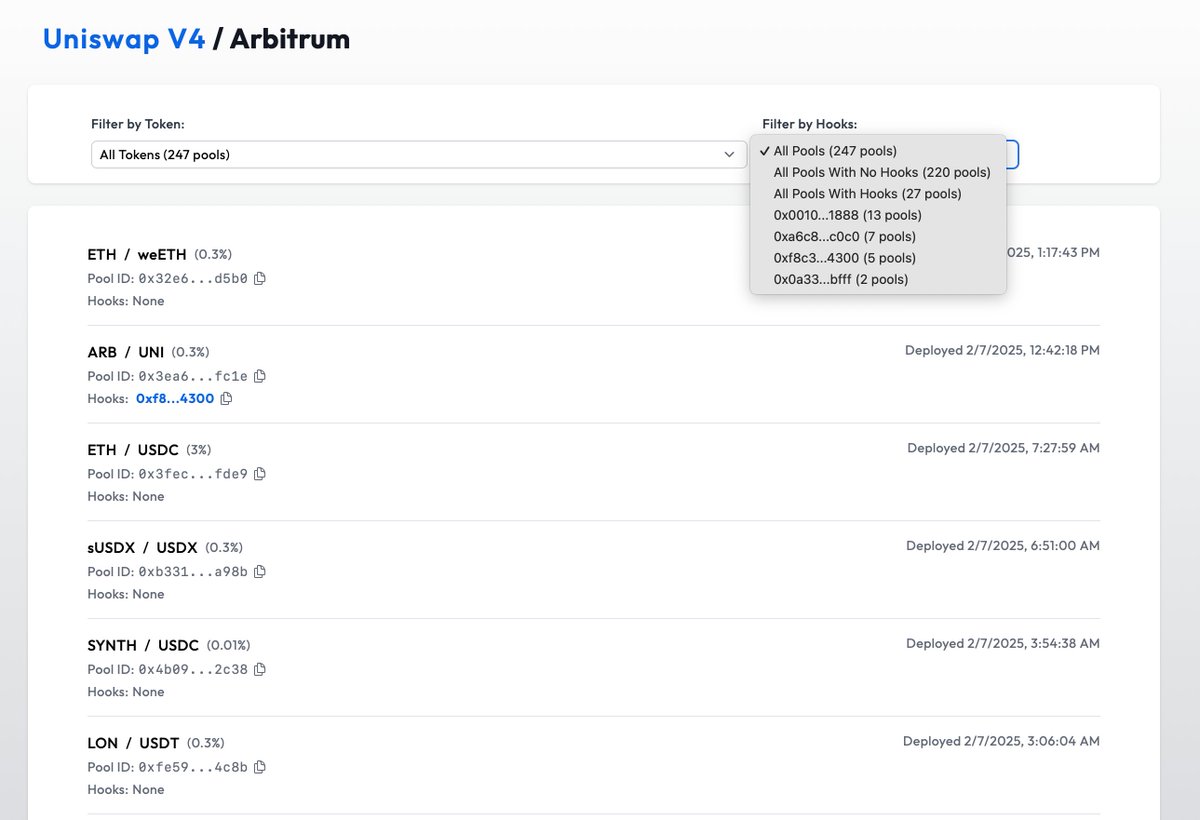Viewport: 1200px width, 820px height.
Task: Click the ETH / USDC pool name
Action: [133, 450]
